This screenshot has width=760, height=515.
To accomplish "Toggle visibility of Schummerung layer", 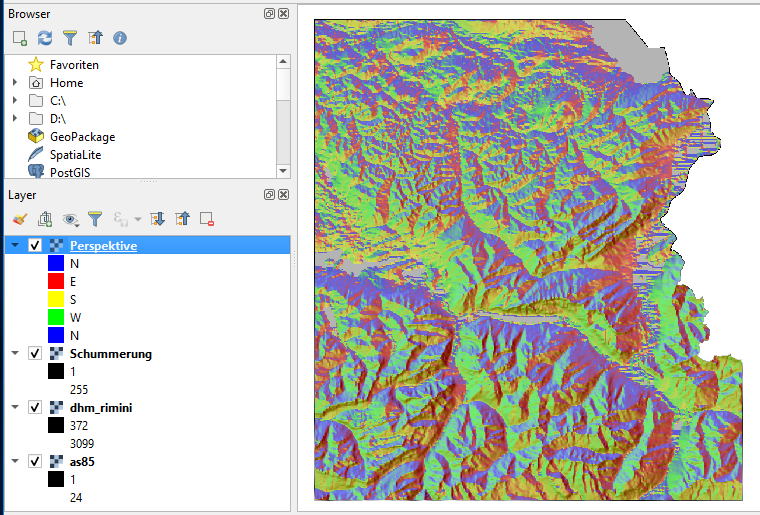I will pos(35,354).
